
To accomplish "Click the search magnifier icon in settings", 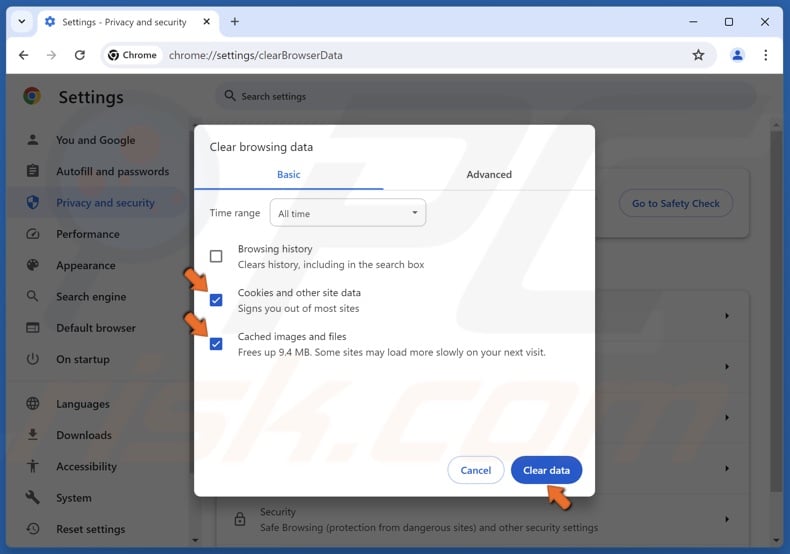I will pyautogui.click(x=230, y=96).
